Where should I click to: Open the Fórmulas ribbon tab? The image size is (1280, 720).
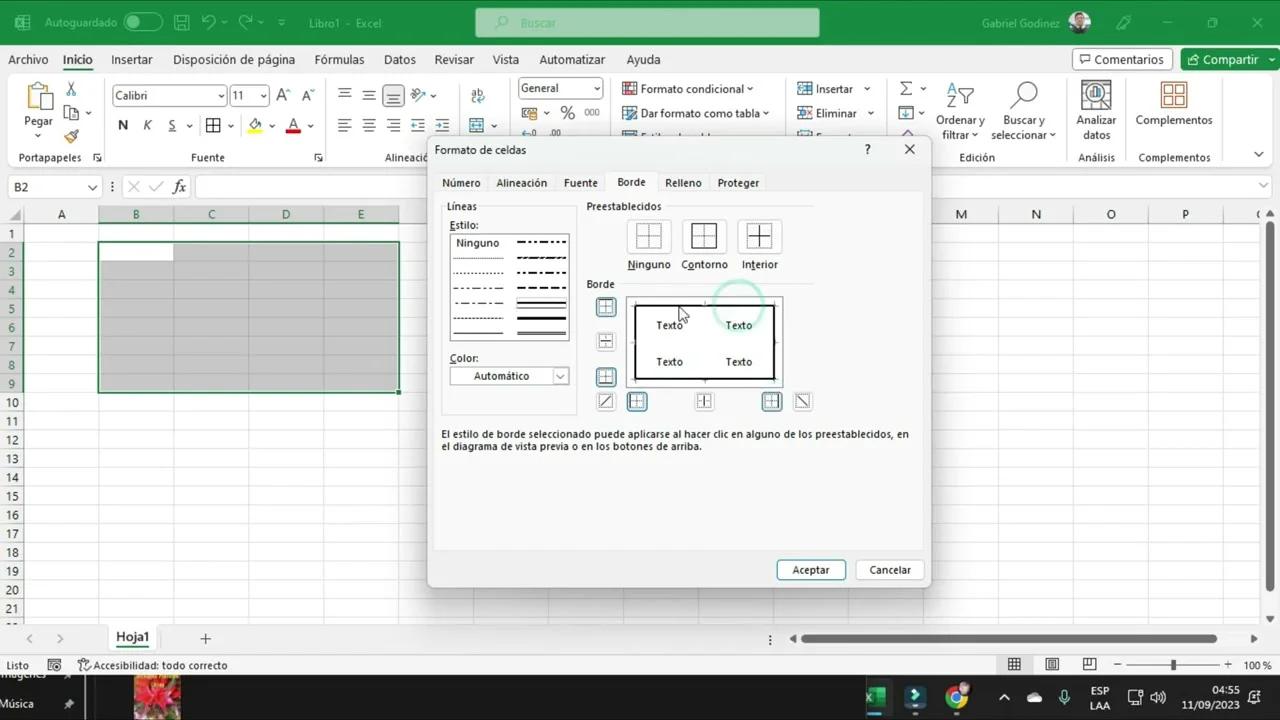click(x=339, y=59)
